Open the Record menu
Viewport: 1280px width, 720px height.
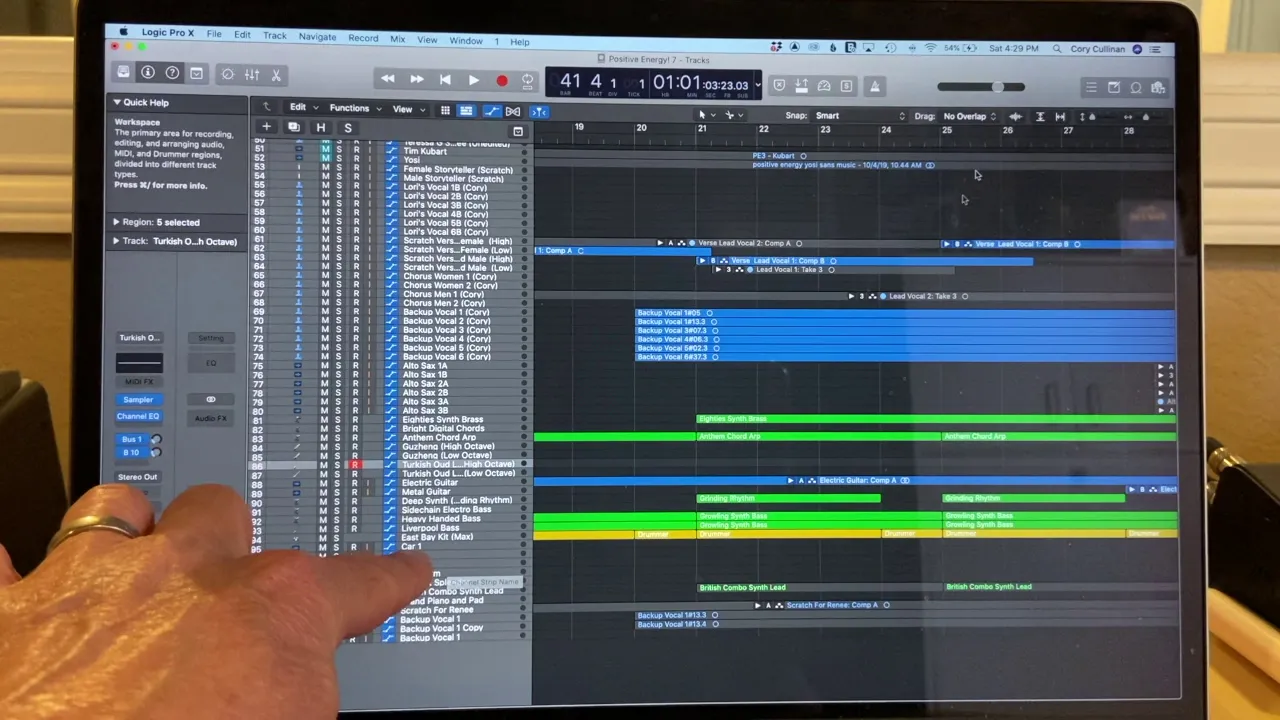coord(363,38)
